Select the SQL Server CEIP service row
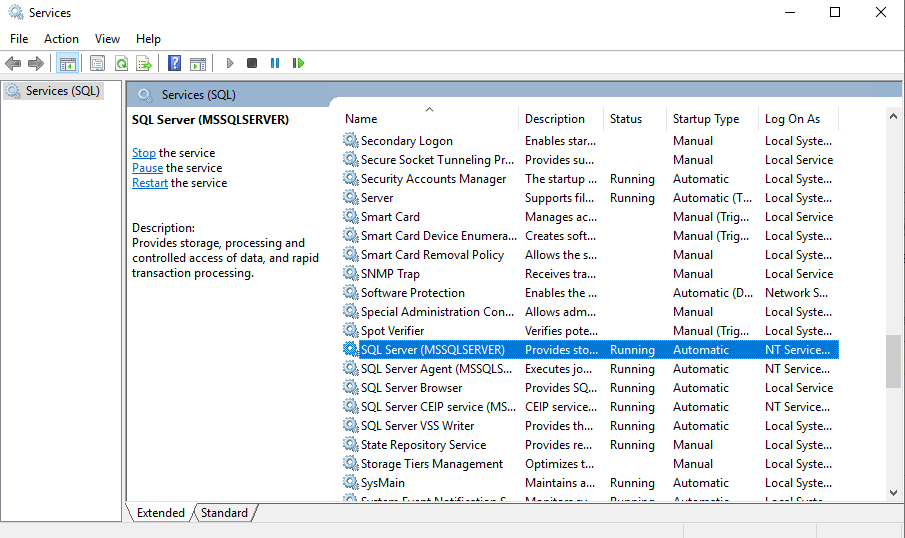 (590, 406)
